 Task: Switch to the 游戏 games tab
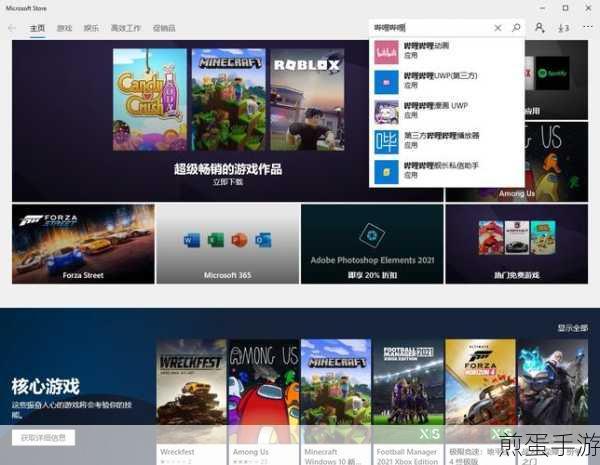tap(64, 28)
